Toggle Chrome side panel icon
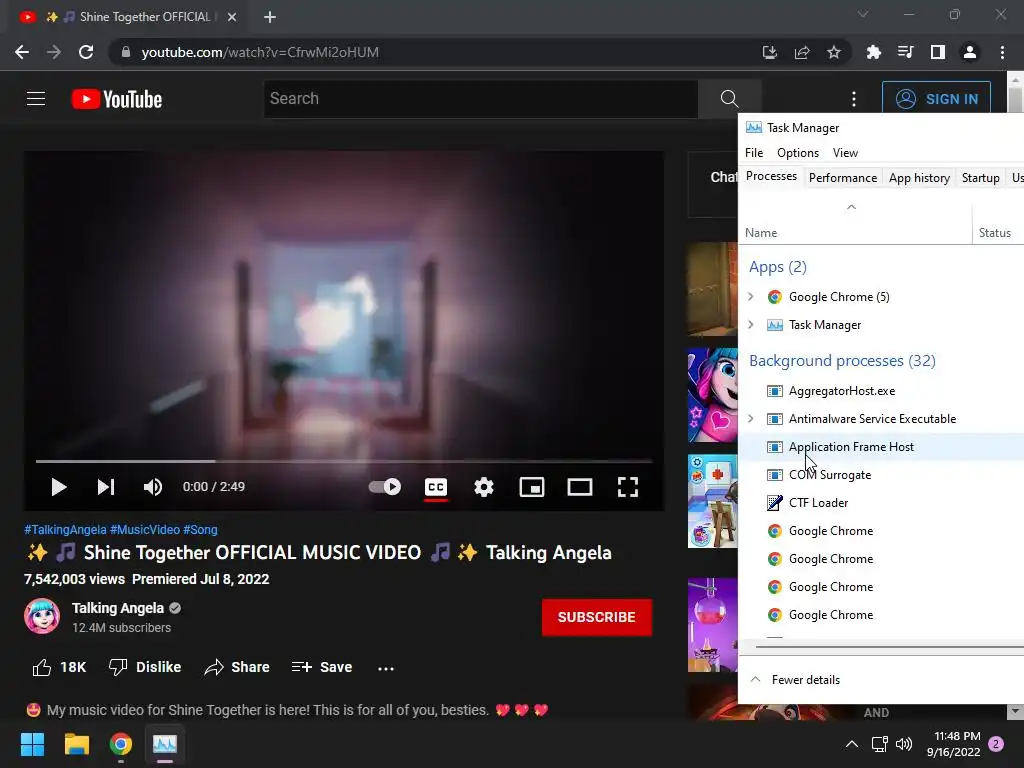 coord(938,52)
